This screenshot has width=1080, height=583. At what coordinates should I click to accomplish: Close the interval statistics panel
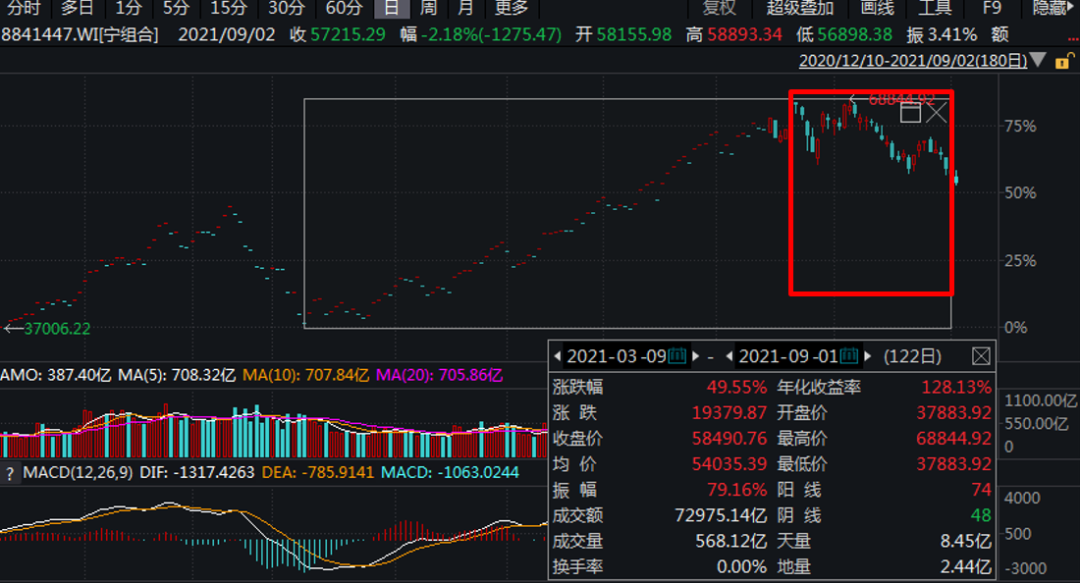[981, 356]
